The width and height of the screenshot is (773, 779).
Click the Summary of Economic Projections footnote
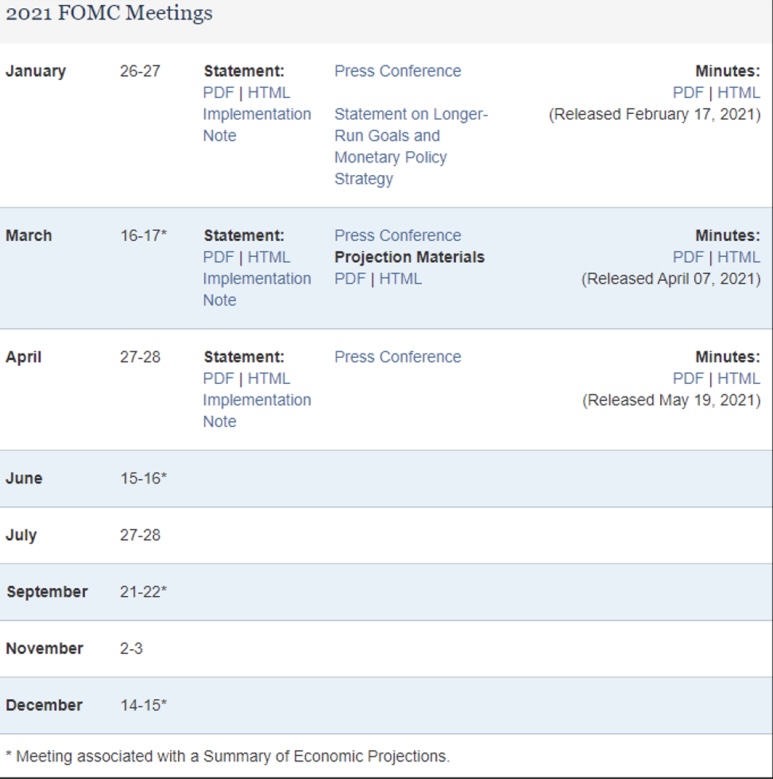(x=228, y=756)
